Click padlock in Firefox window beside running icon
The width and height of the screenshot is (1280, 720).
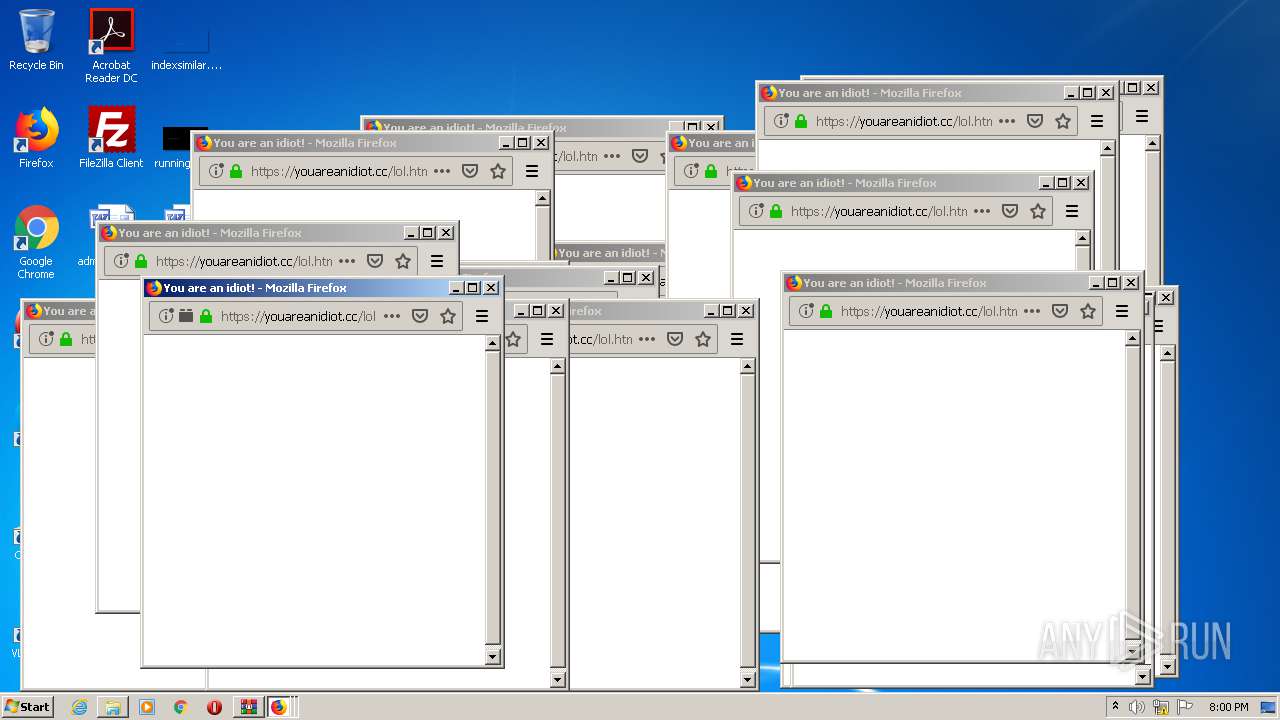pos(236,171)
